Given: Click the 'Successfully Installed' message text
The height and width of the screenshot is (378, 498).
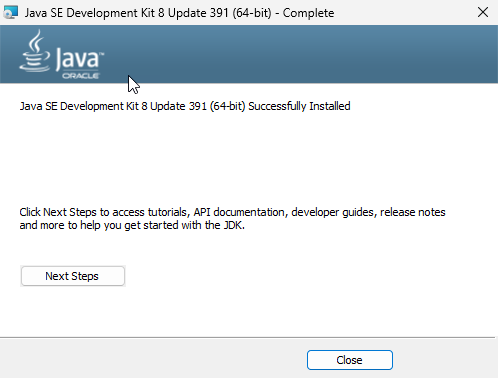Looking at the screenshot, I should click(299, 106).
